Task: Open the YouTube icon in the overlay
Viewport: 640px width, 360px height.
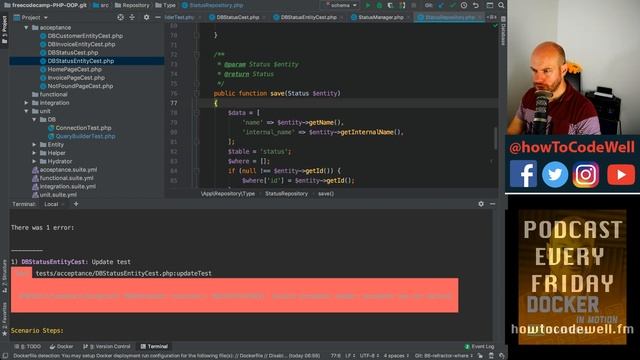Action: click(621, 175)
